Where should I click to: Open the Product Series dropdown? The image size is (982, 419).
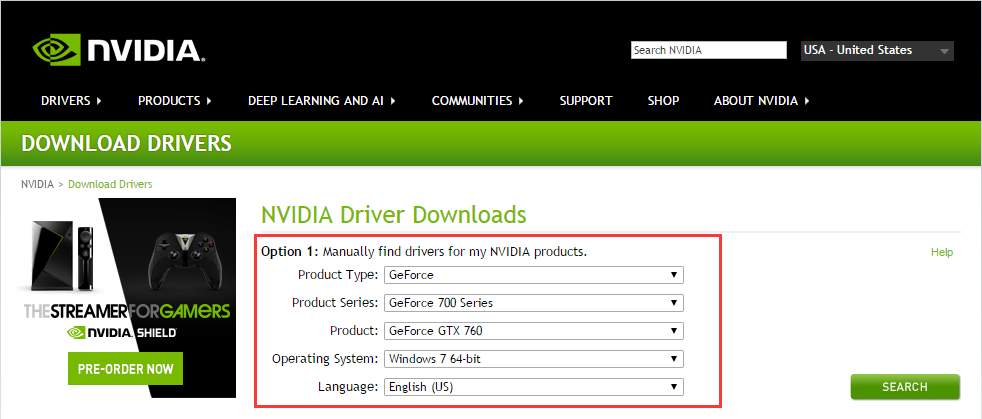533,303
